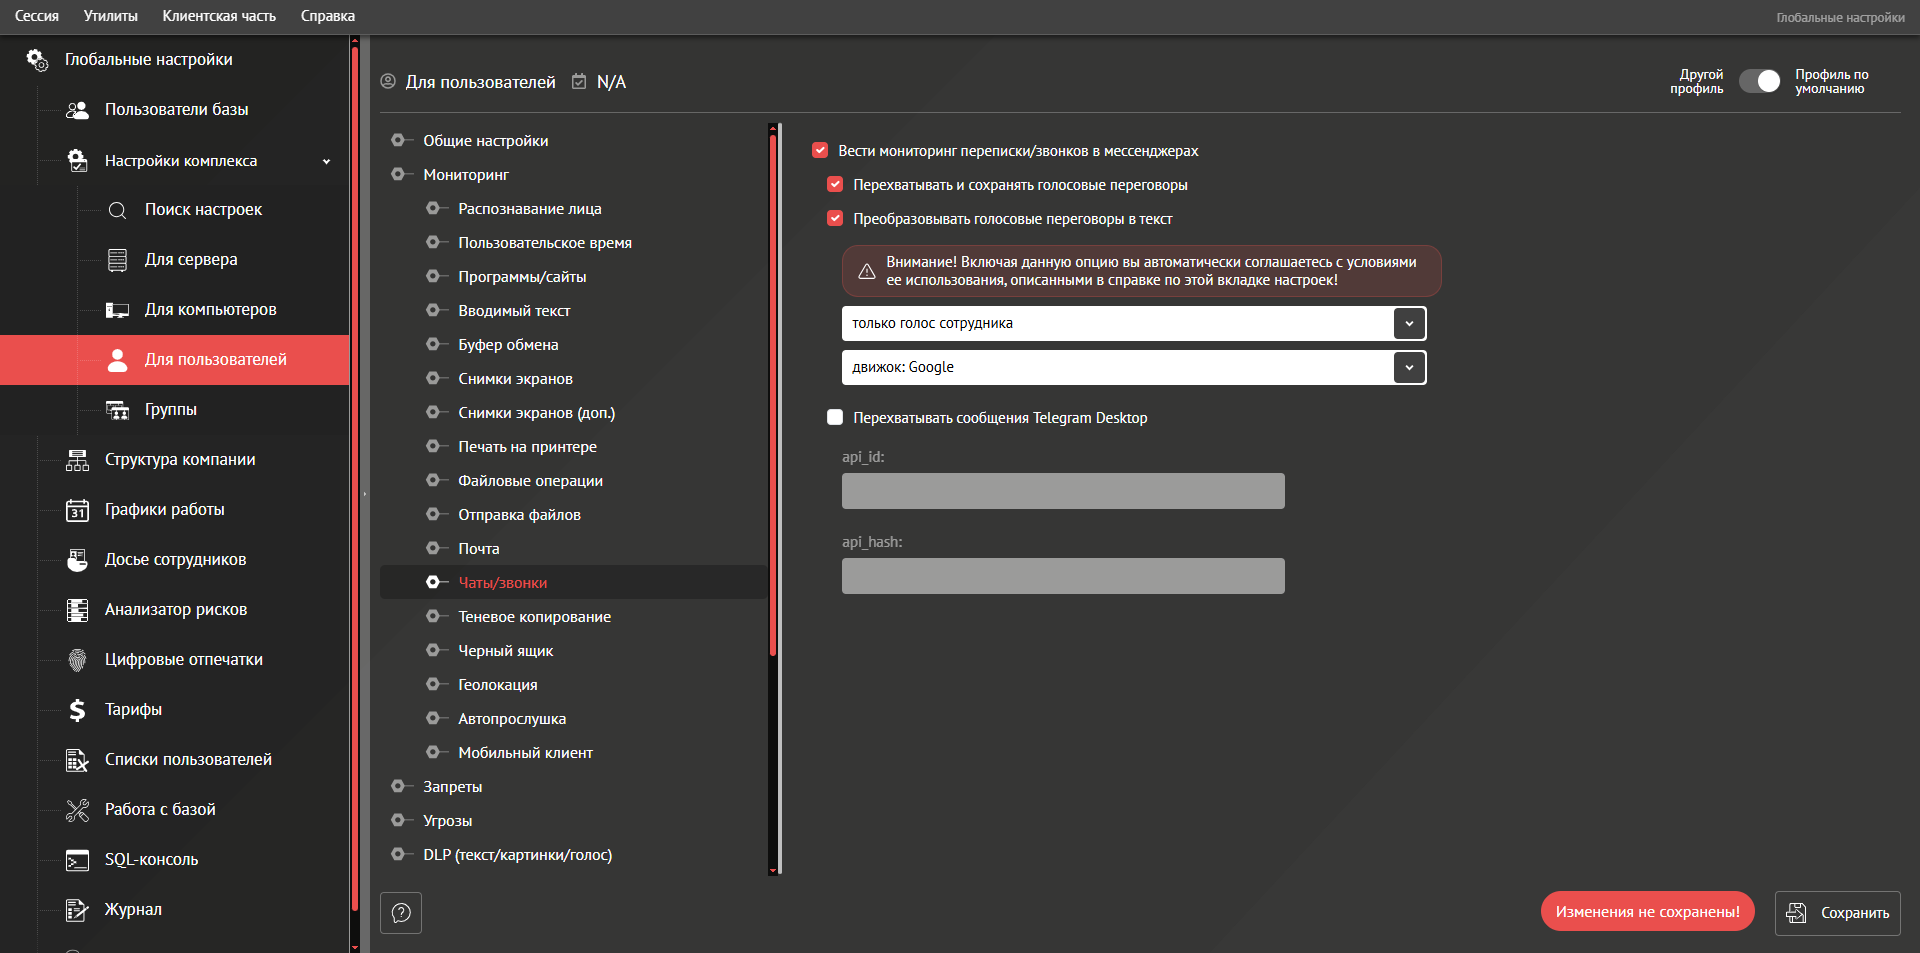Open the 'движок: Google' engine dropdown
This screenshot has width=1920, height=953.
[x=1409, y=368]
